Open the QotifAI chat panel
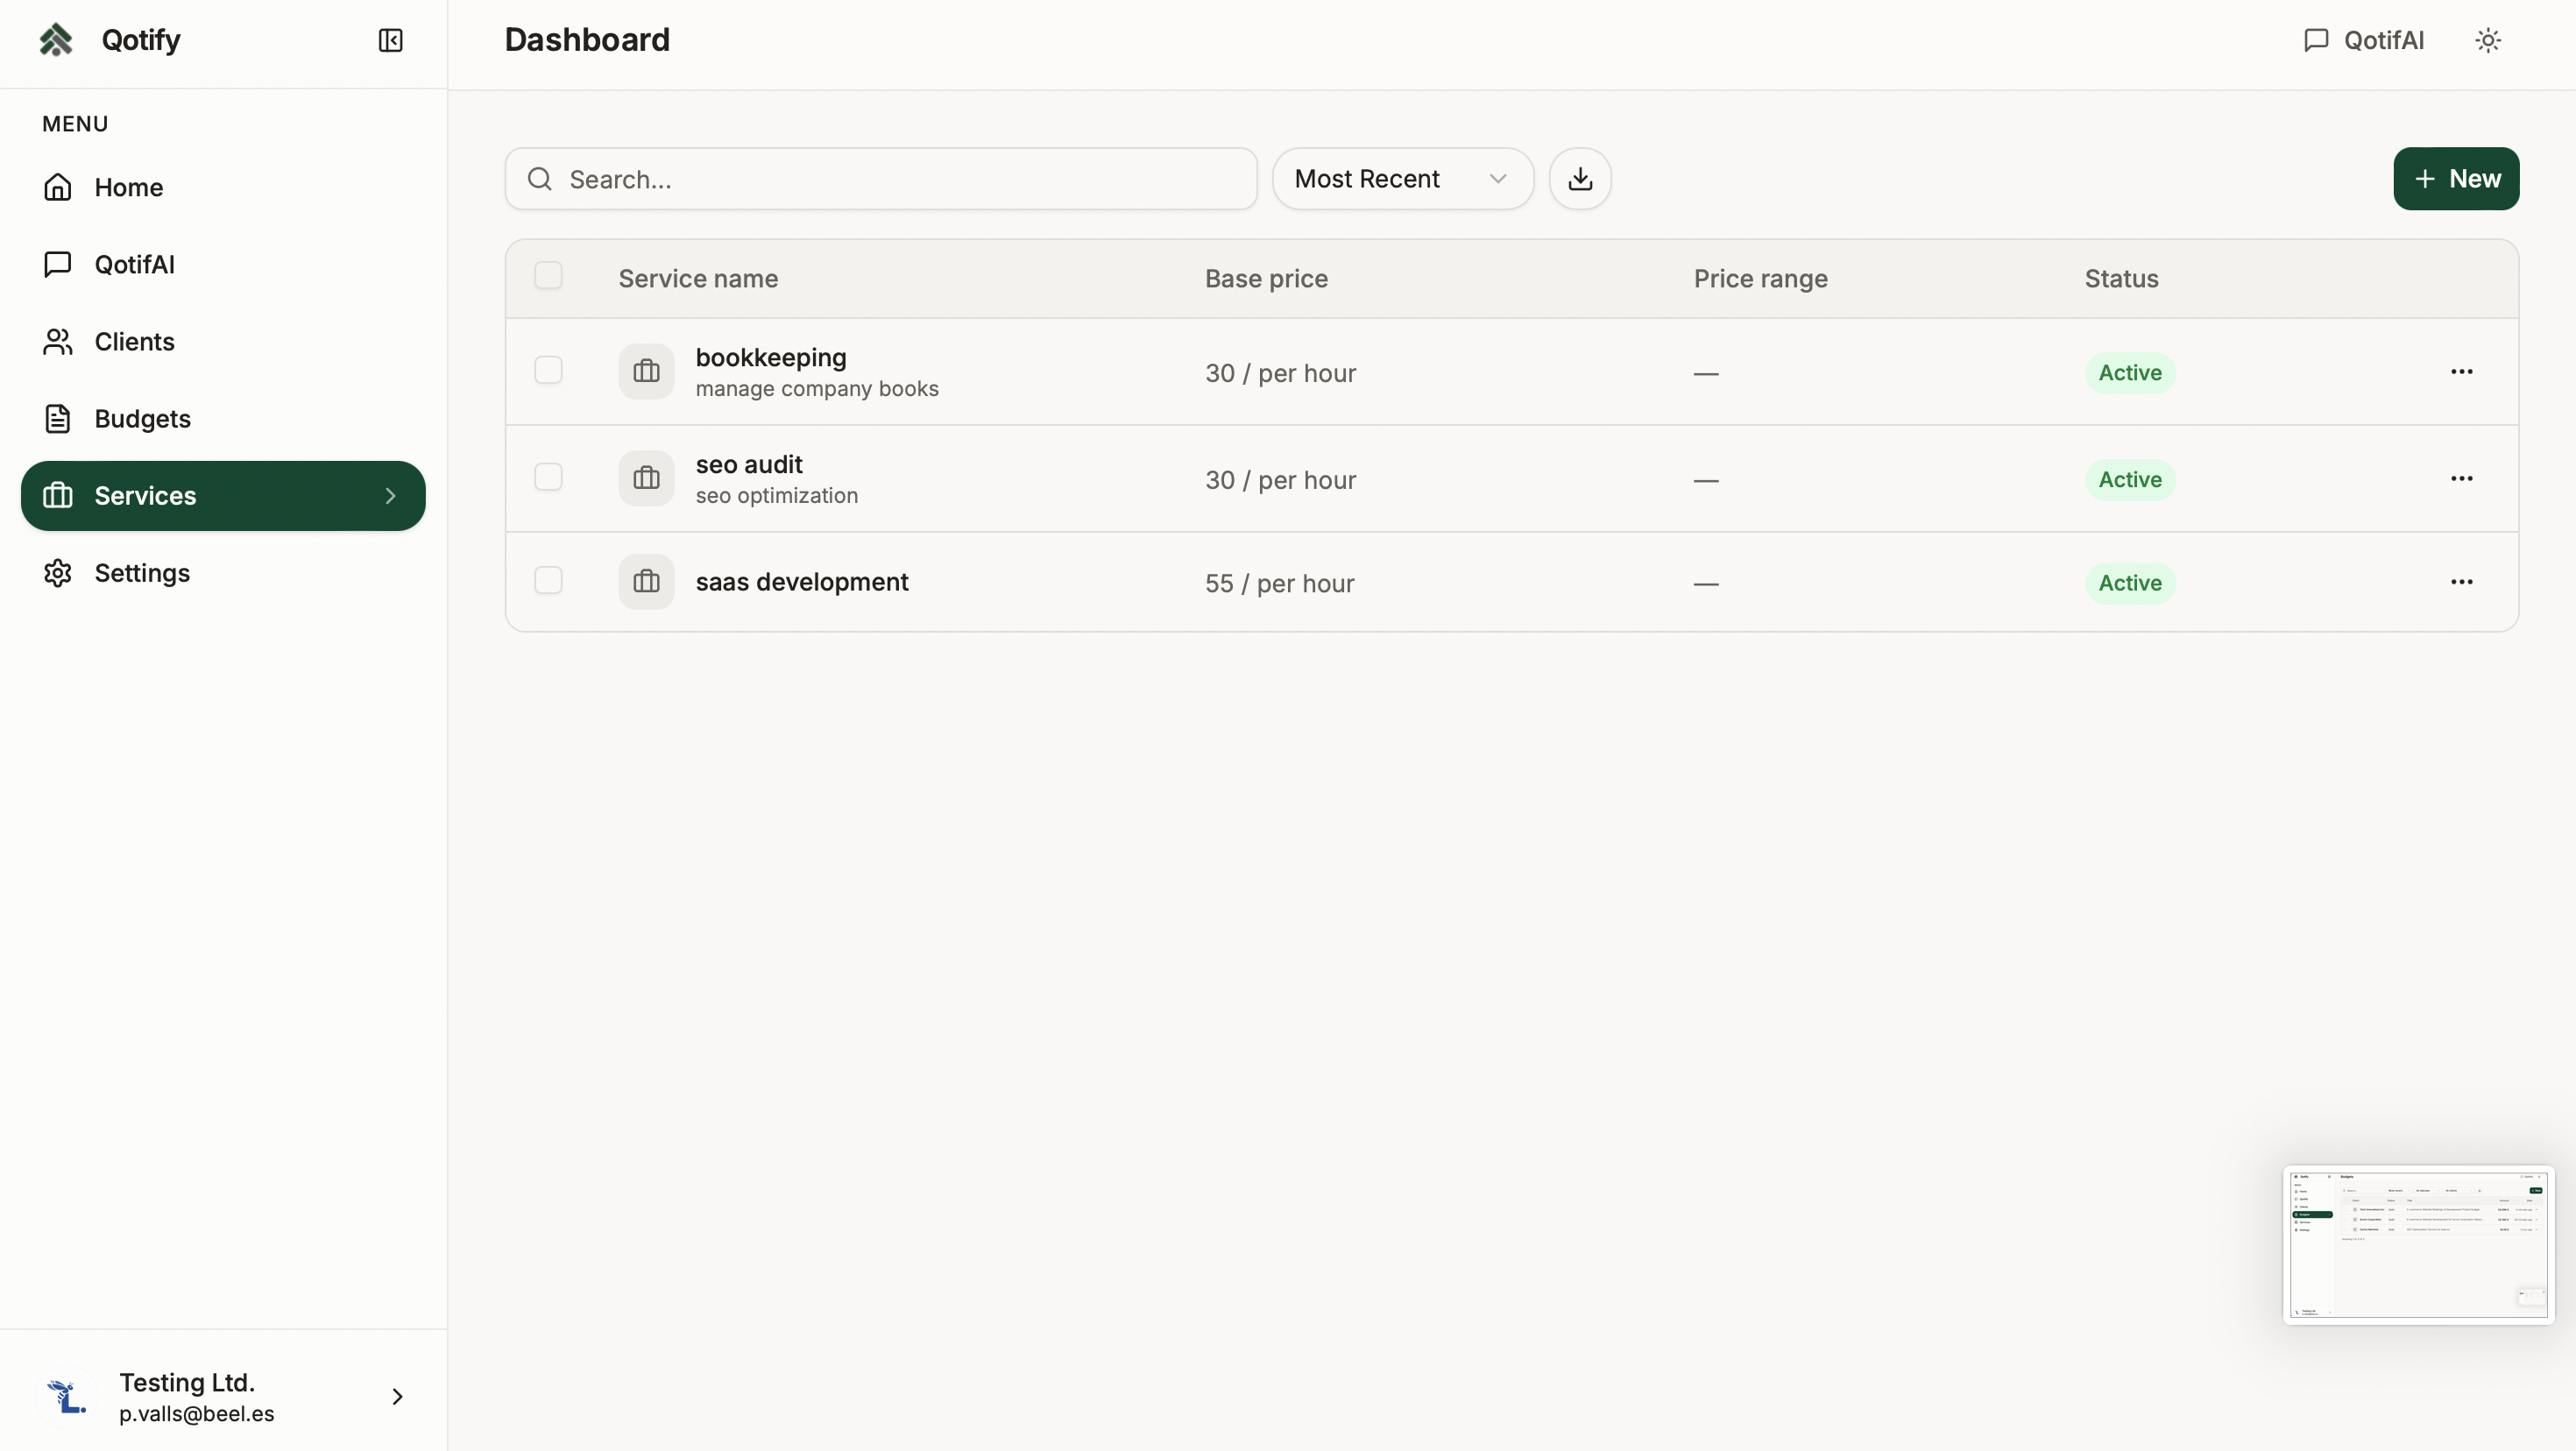2576x1451 pixels. [2363, 40]
